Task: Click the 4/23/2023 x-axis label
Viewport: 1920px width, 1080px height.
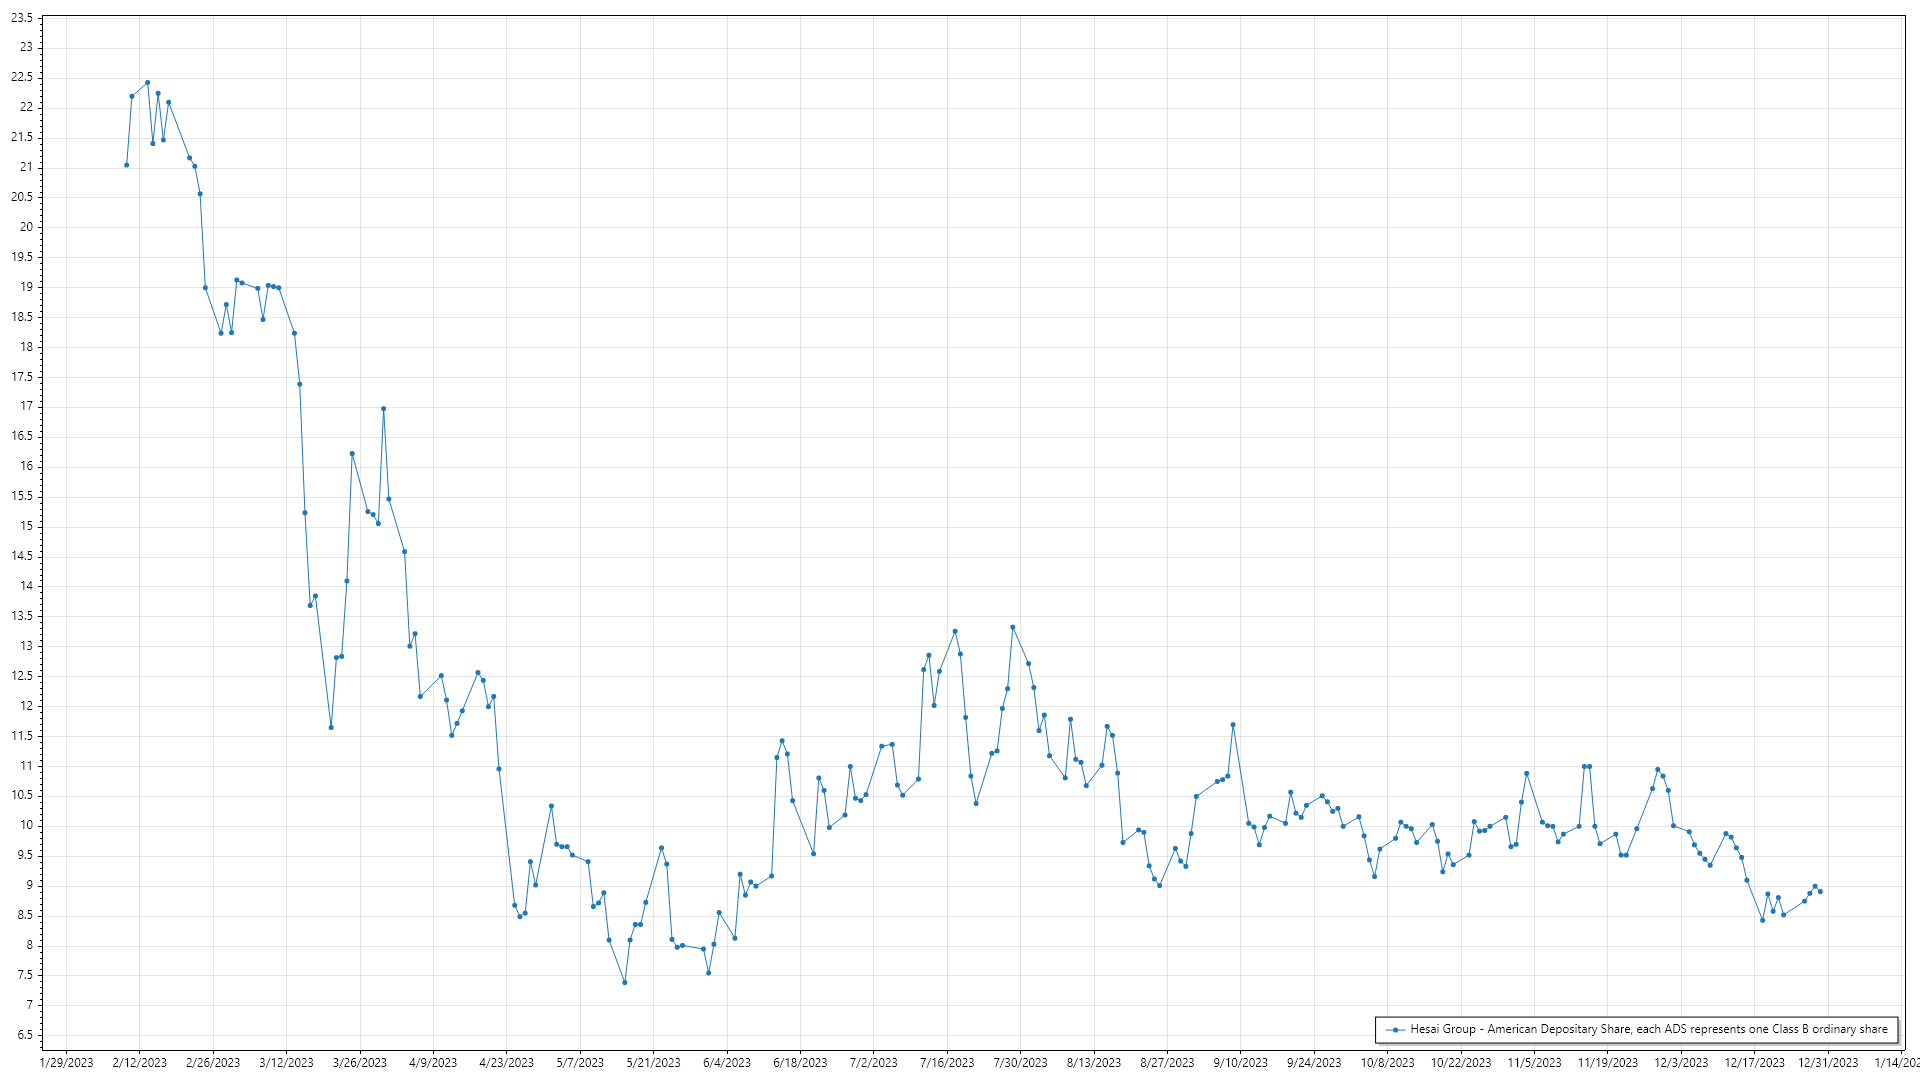Action: tap(507, 1062)
